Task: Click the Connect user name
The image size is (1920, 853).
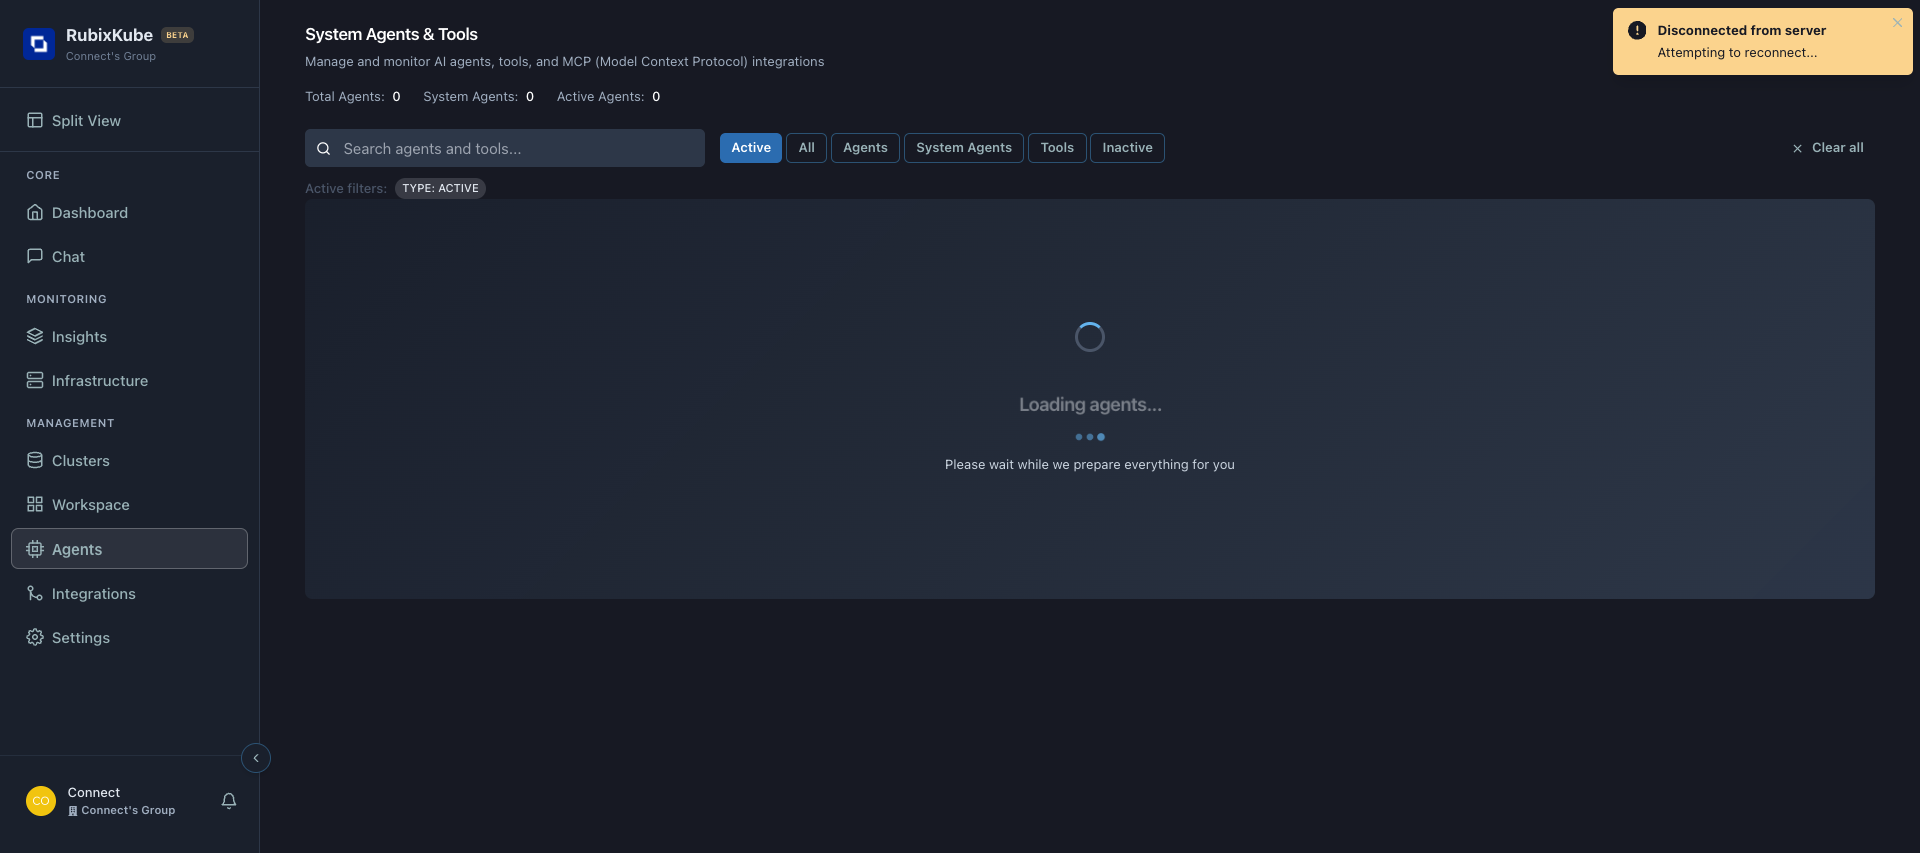Action: click(x=94, y=792)
